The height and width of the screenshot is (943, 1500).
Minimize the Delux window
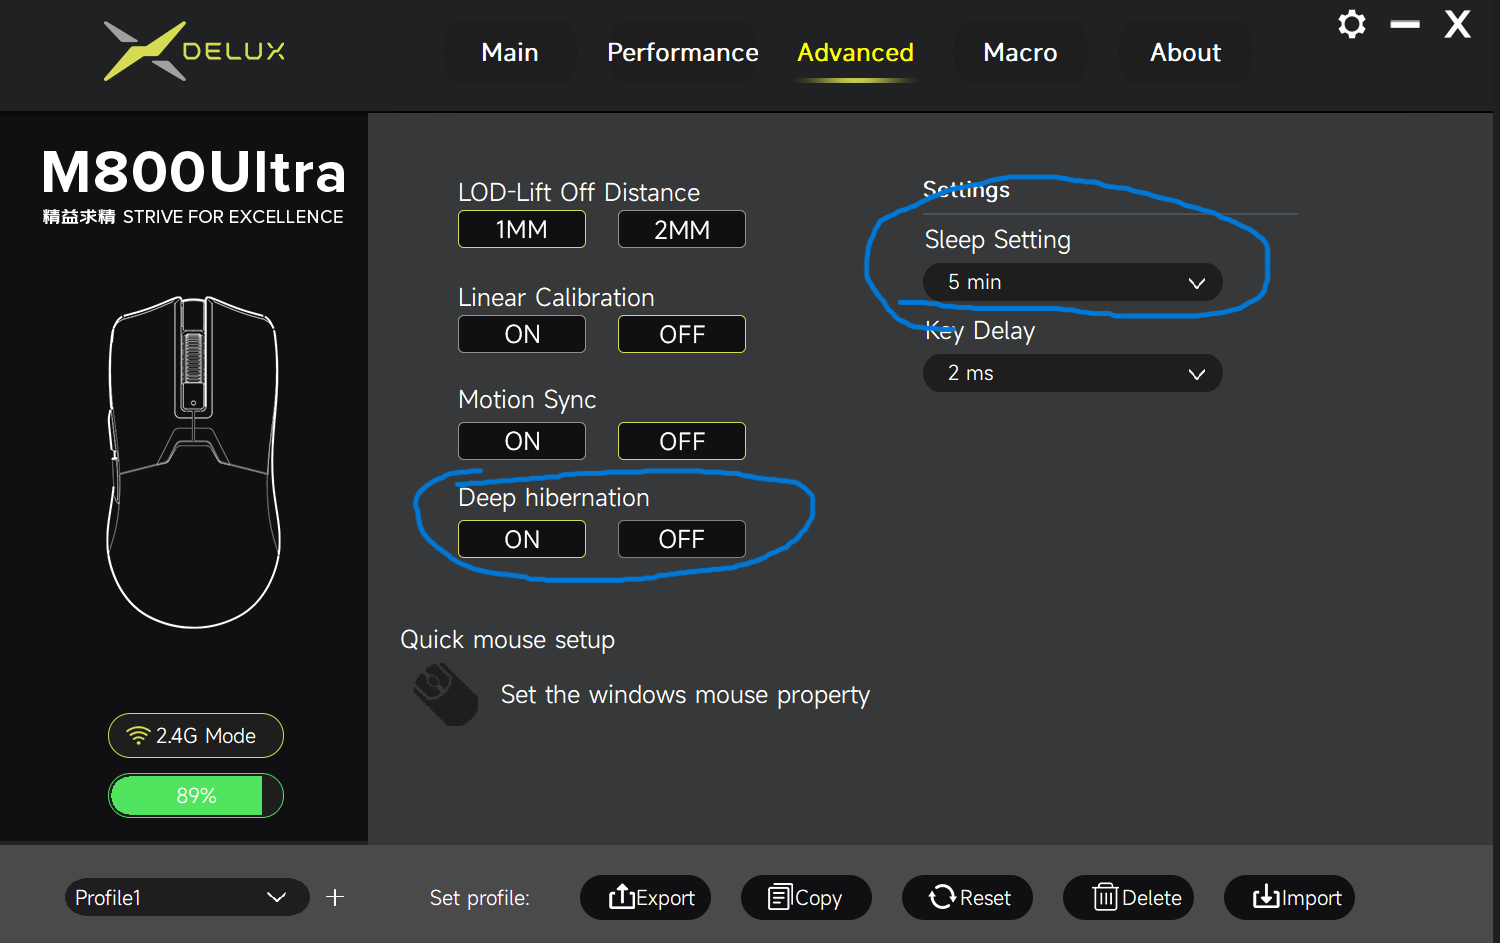(x=1405, y=25)
